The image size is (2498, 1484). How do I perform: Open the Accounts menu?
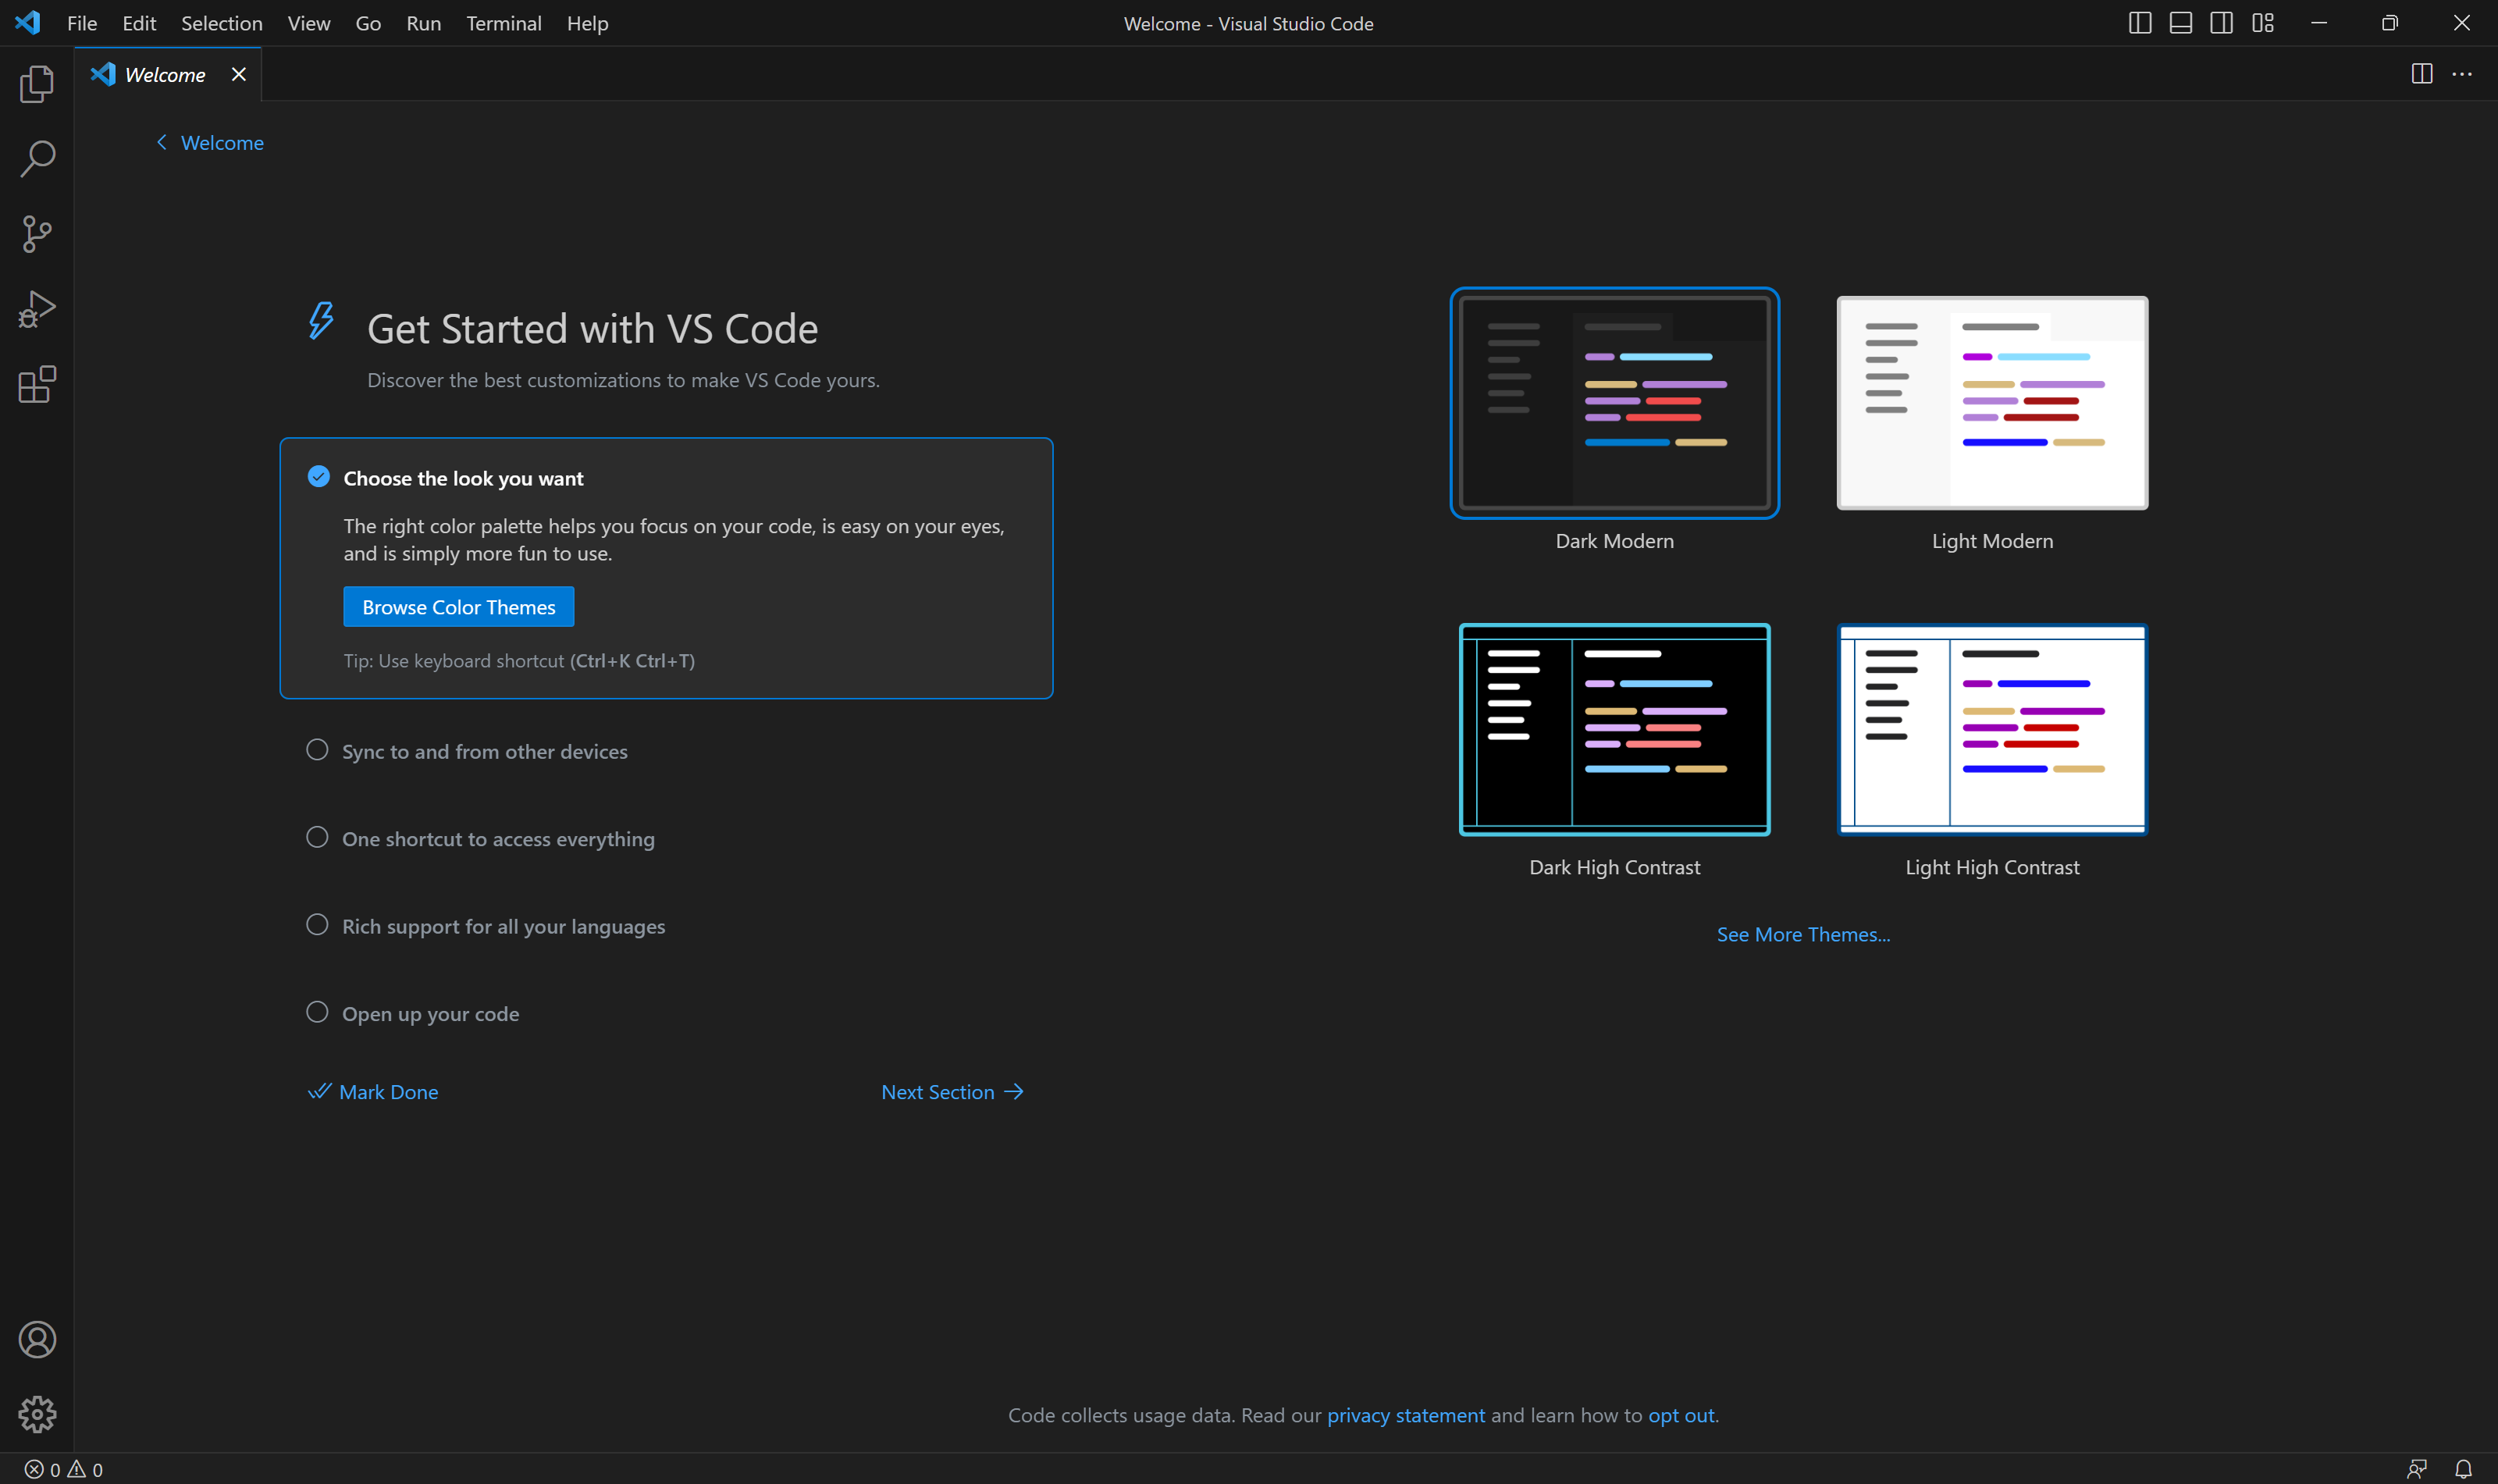37,1340
